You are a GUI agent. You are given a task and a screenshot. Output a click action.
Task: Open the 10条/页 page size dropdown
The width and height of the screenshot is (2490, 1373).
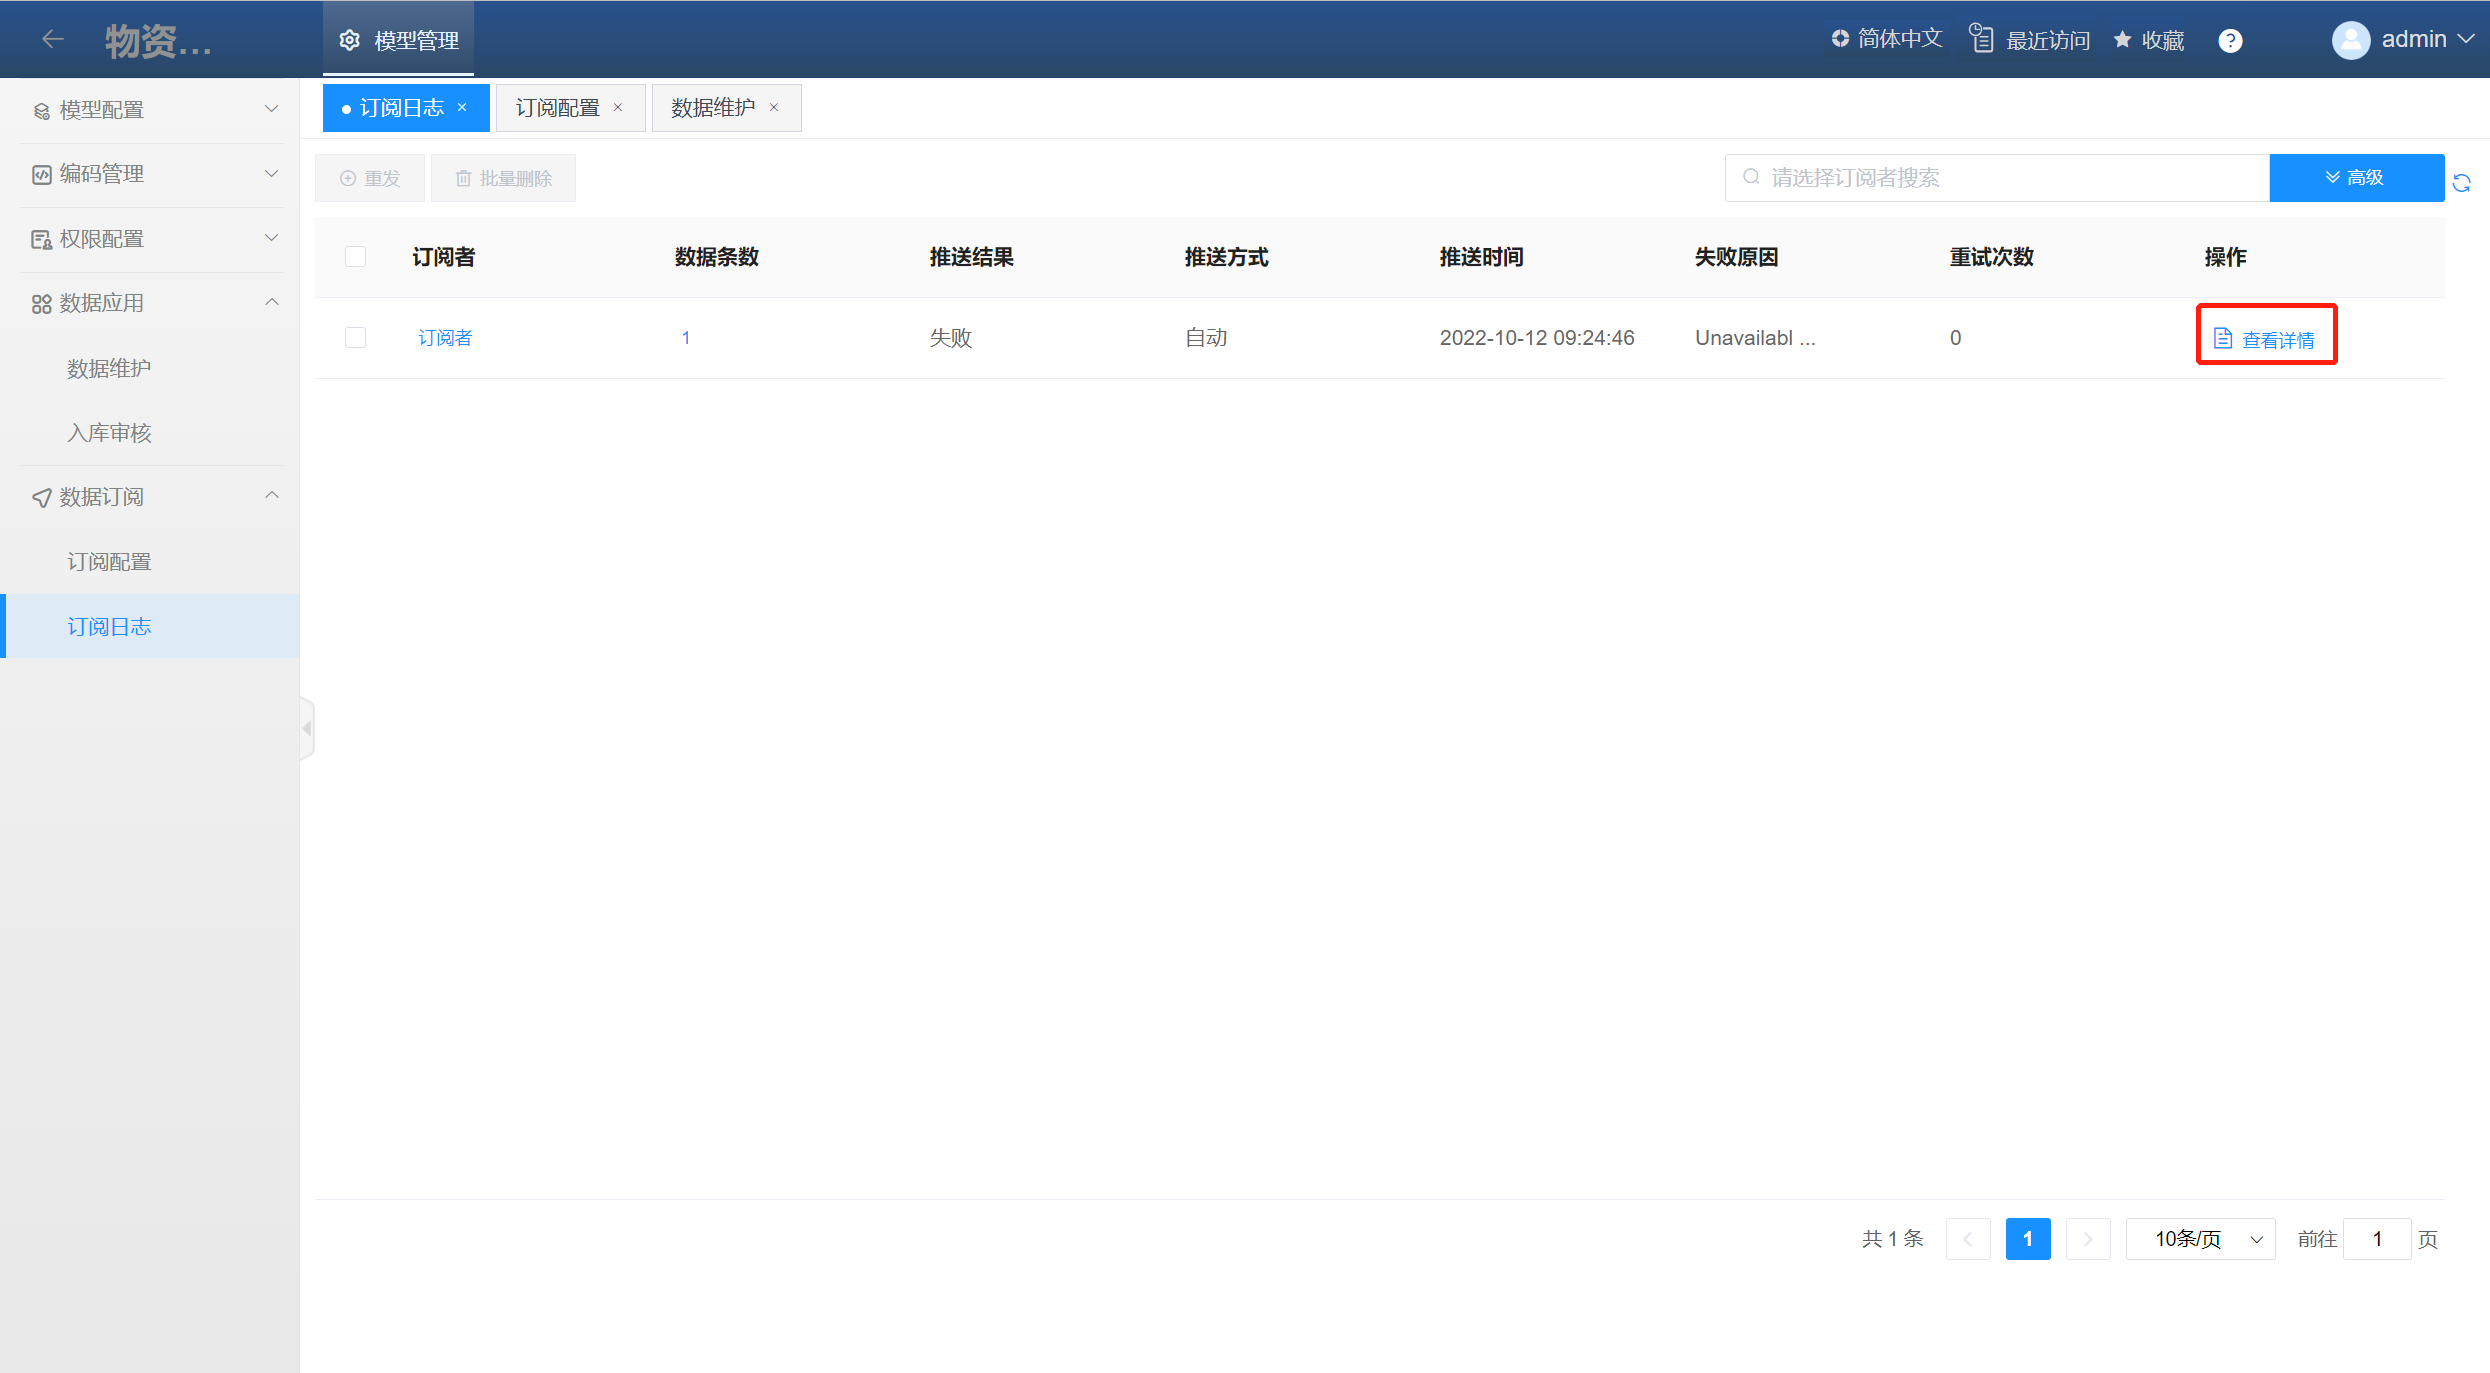point(2200,1239)
